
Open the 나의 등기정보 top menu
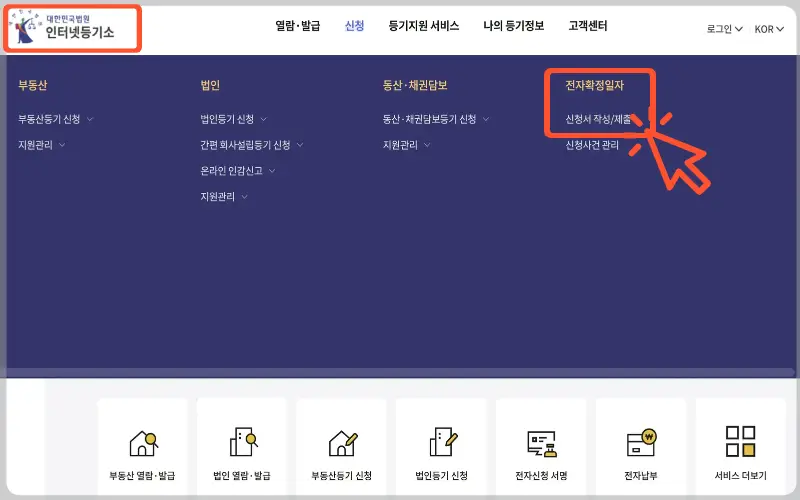(x=513, y=26)
